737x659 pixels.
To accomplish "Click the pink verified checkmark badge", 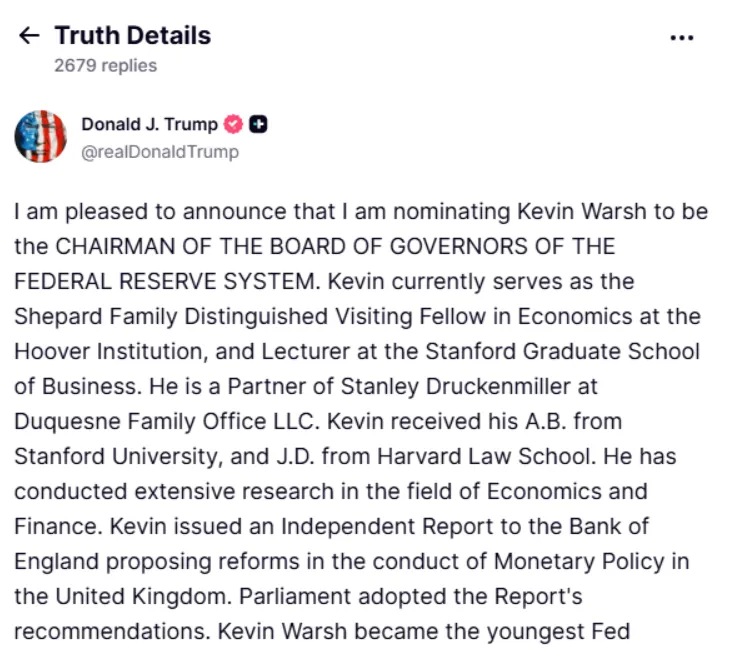I will [233, 125].
